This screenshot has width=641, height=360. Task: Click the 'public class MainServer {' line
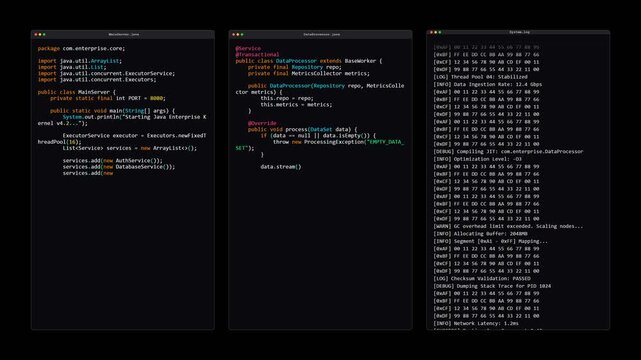click(x=77, y=92)
